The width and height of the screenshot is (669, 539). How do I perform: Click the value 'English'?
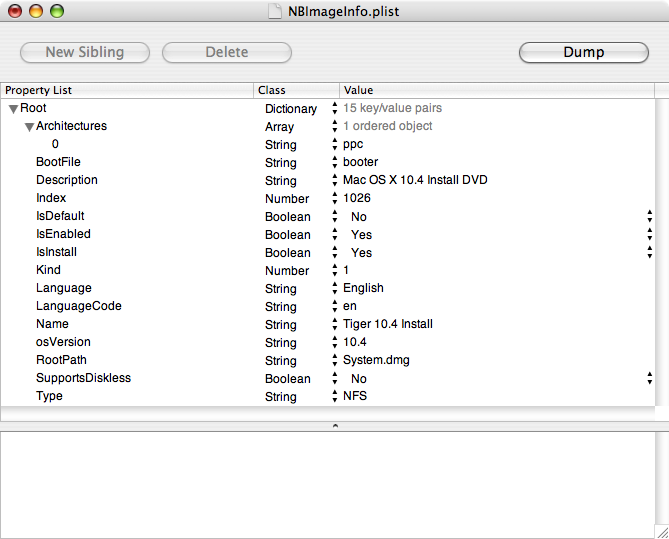pos(364,288)
